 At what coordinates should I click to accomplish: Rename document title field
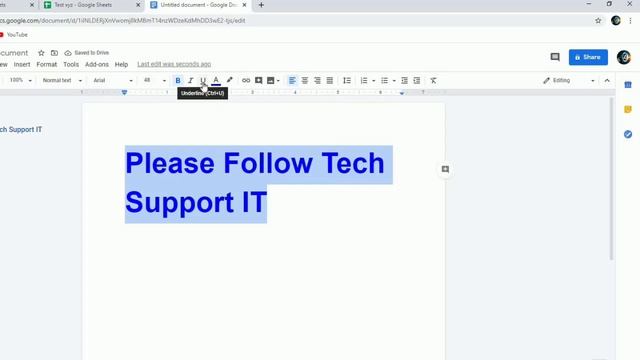click(14, 53)
